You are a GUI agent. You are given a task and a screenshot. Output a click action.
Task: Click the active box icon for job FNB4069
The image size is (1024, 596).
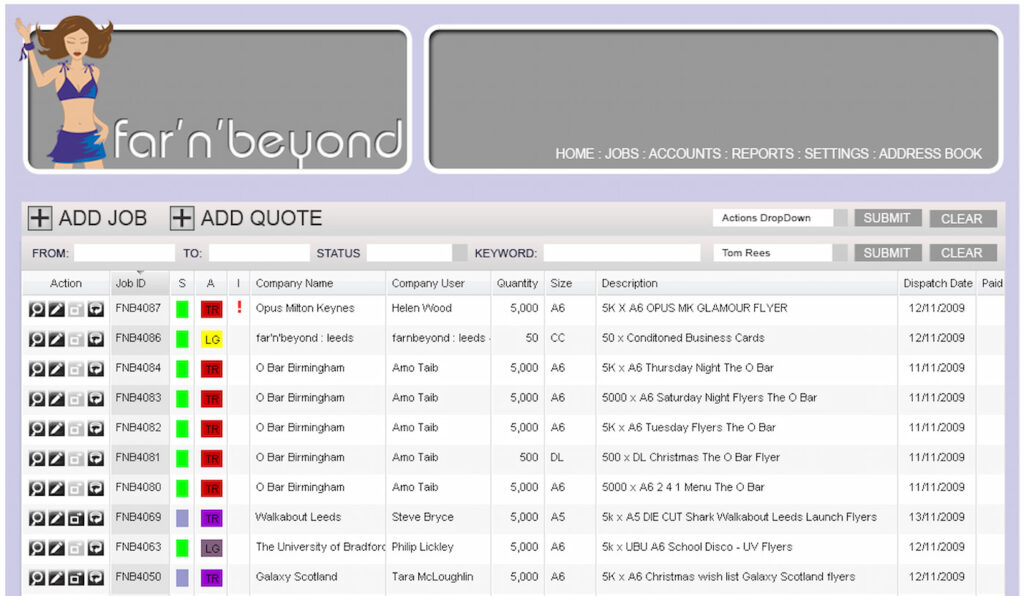(x=76, y=519)
